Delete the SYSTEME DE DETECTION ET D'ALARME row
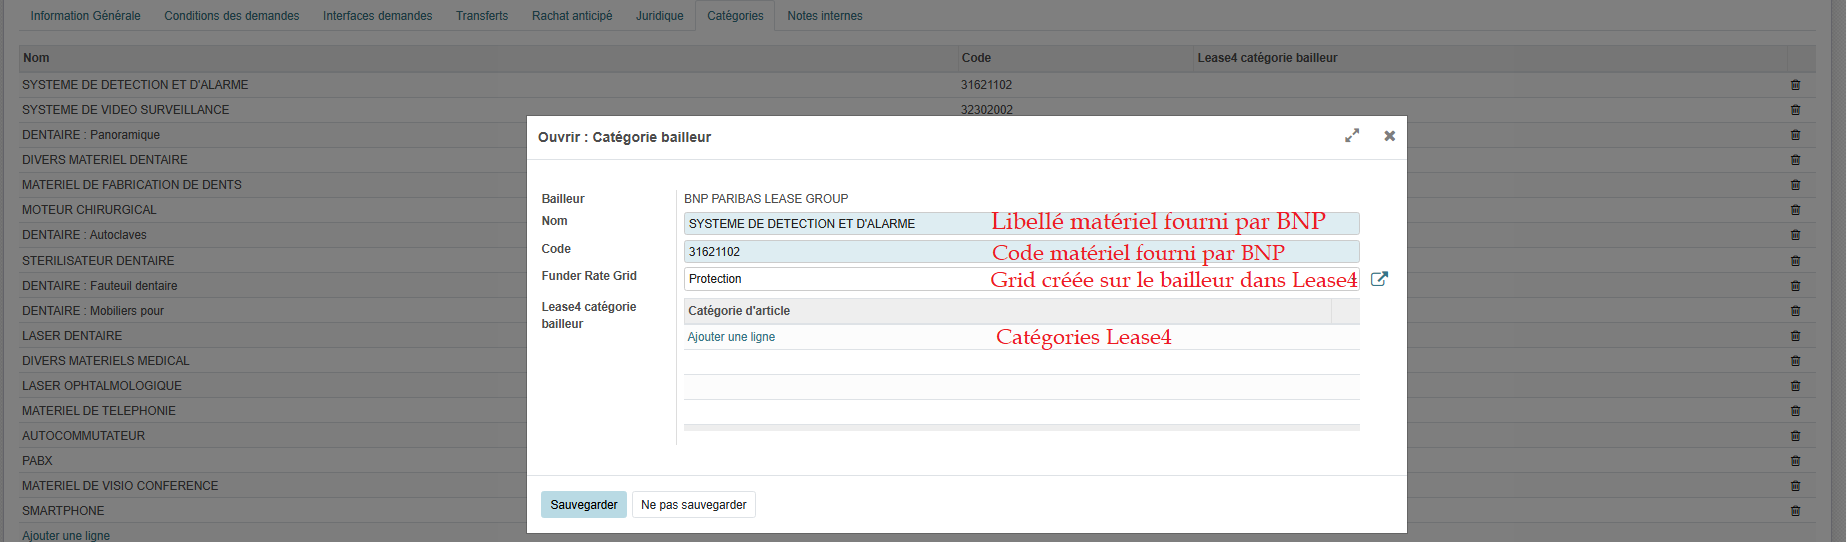 point(1795,85)
